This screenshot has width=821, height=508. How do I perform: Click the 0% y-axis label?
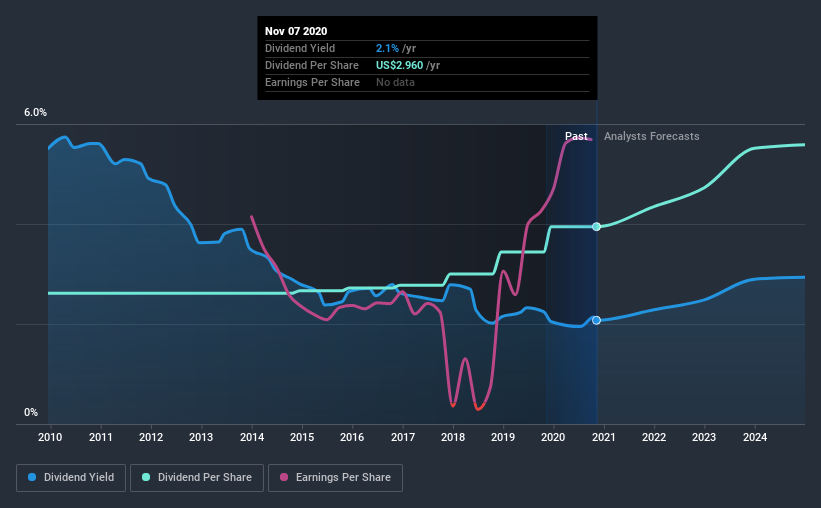[31, 413]
